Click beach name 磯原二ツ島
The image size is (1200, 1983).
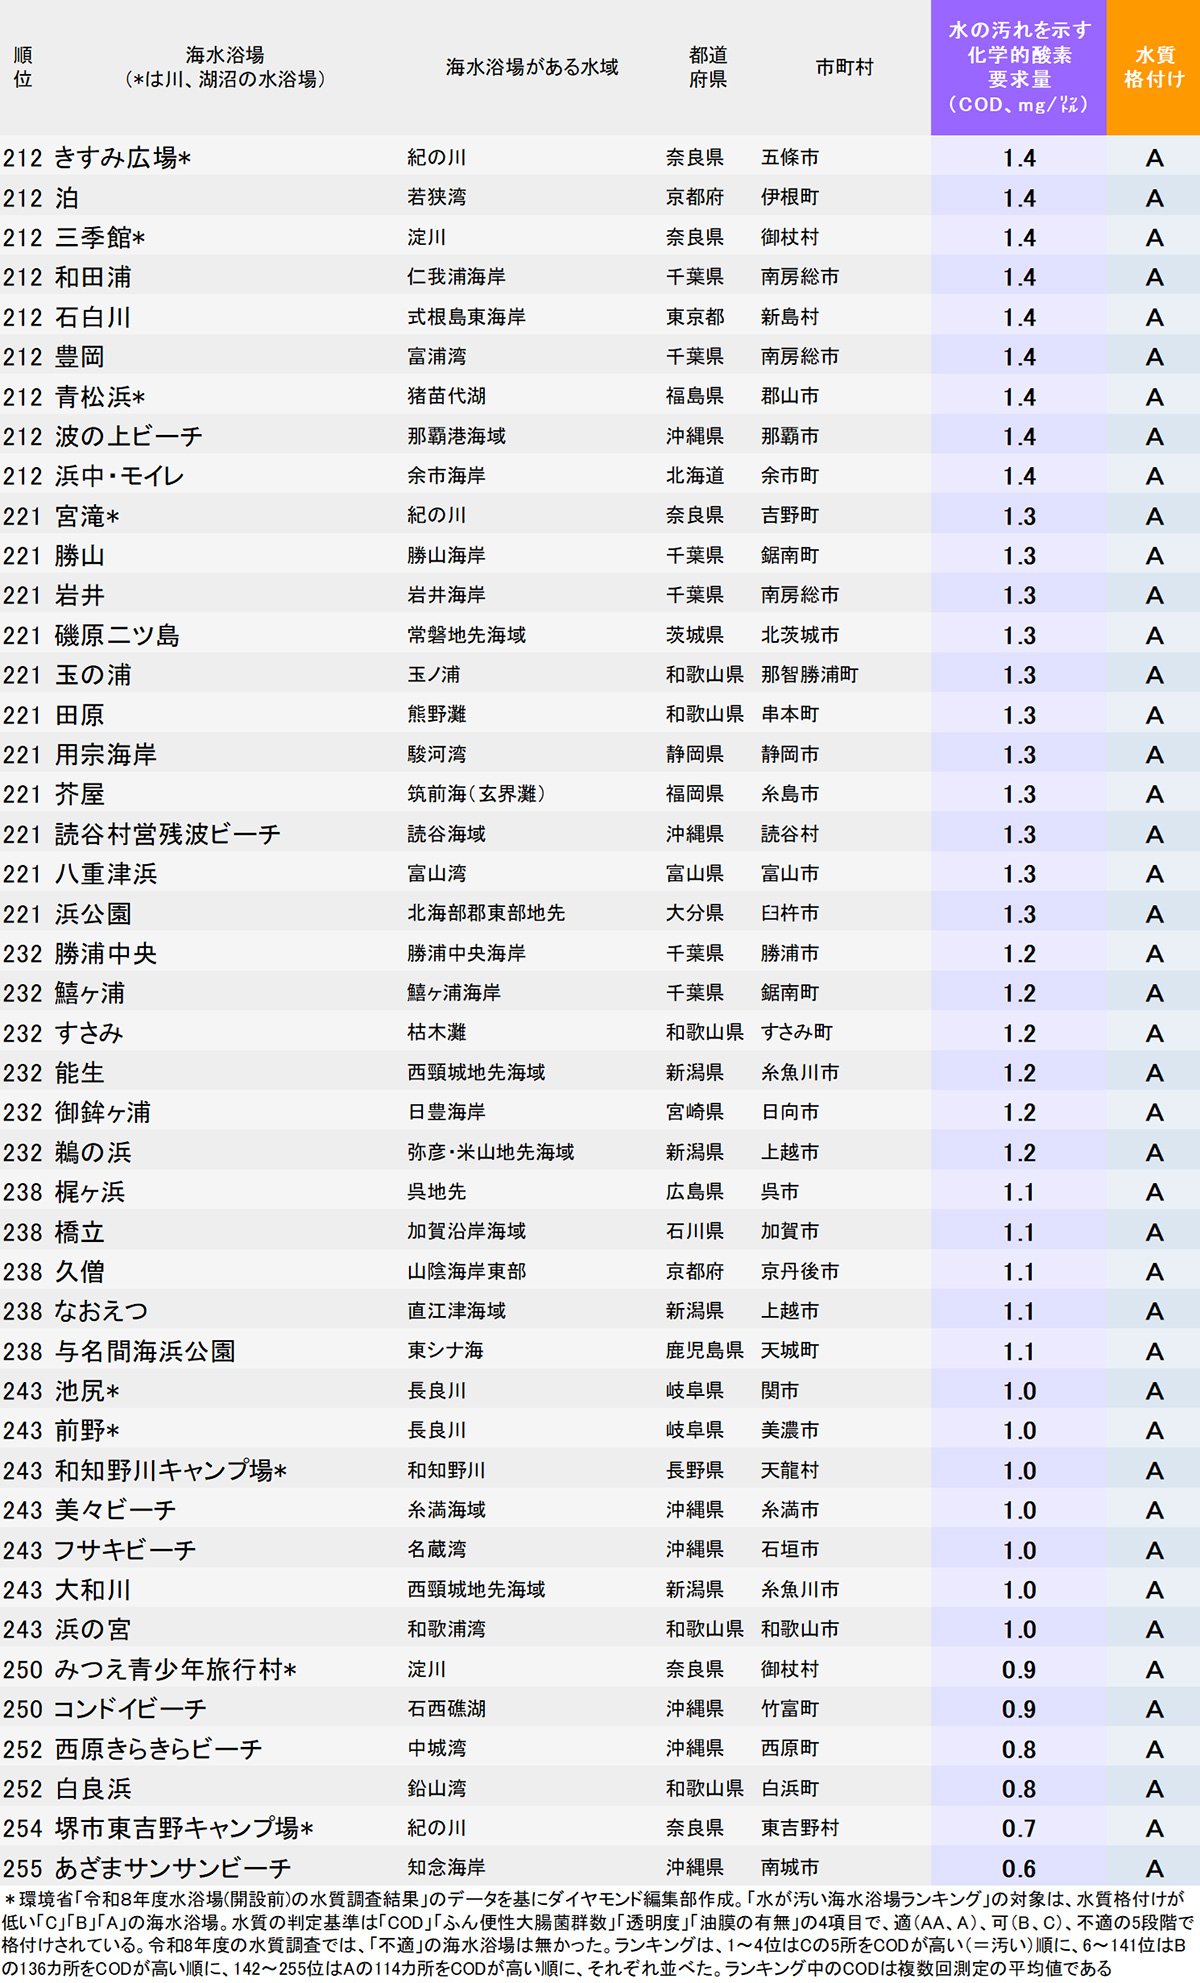[x=117, y=635]
